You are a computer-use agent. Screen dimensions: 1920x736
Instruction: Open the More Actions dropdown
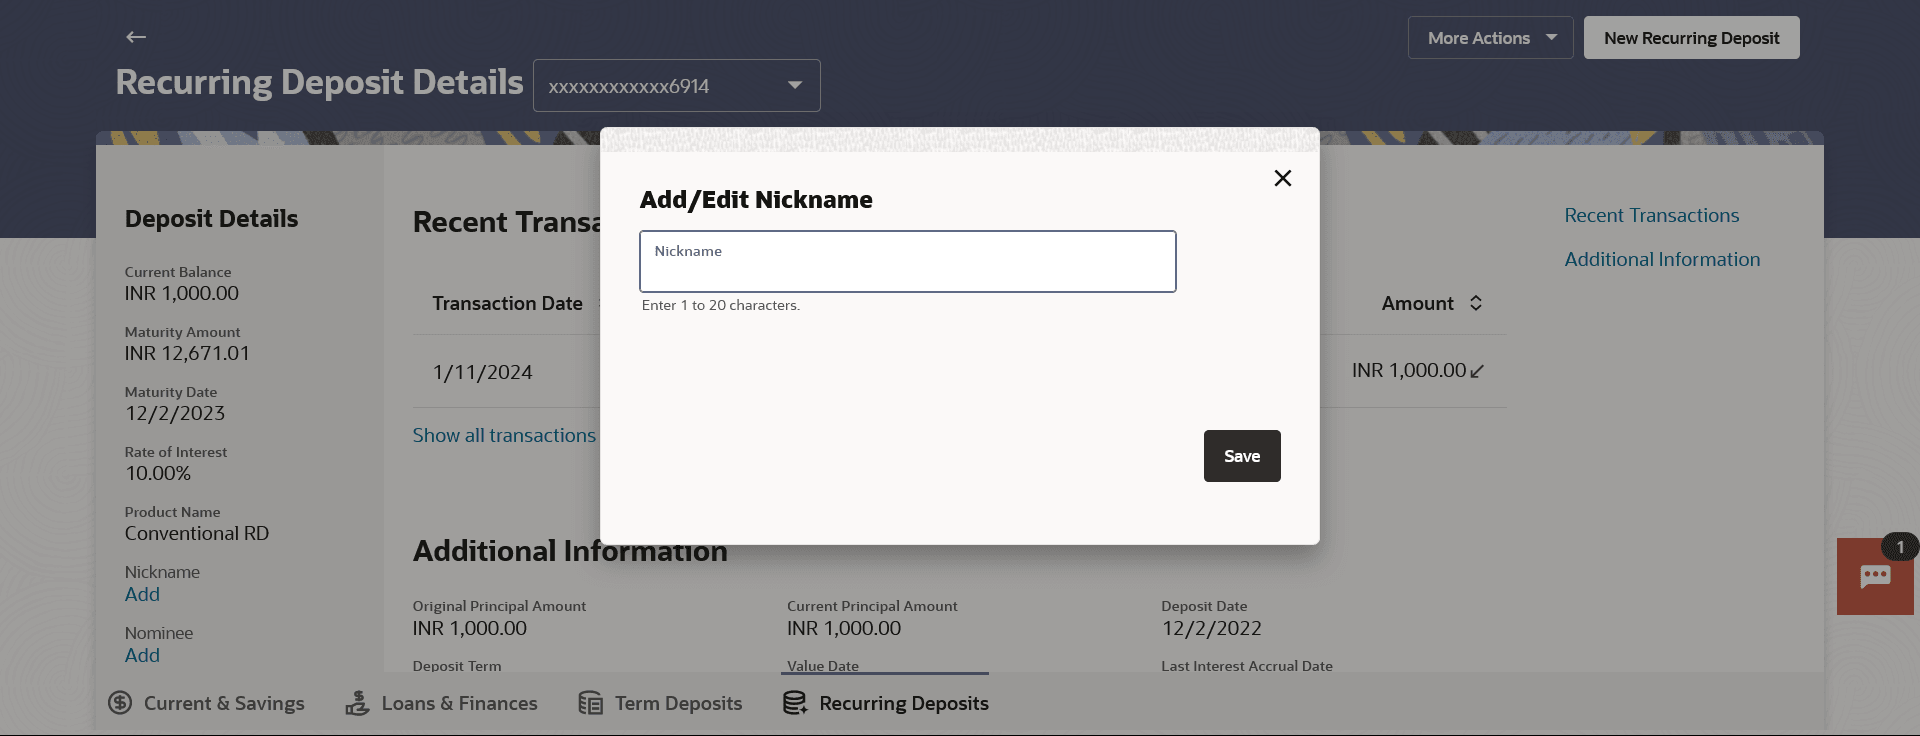click(1491, 38)
